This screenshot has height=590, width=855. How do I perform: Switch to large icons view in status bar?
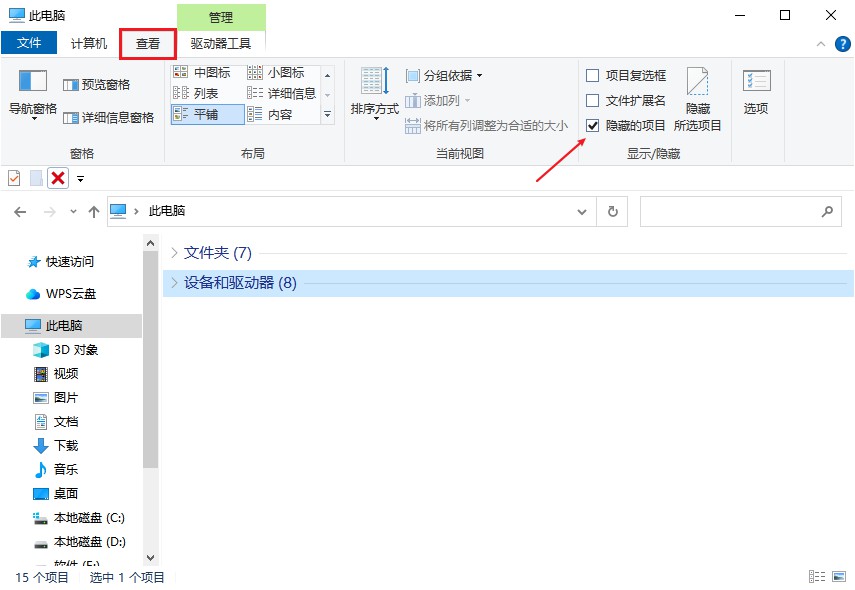point(839,576)
